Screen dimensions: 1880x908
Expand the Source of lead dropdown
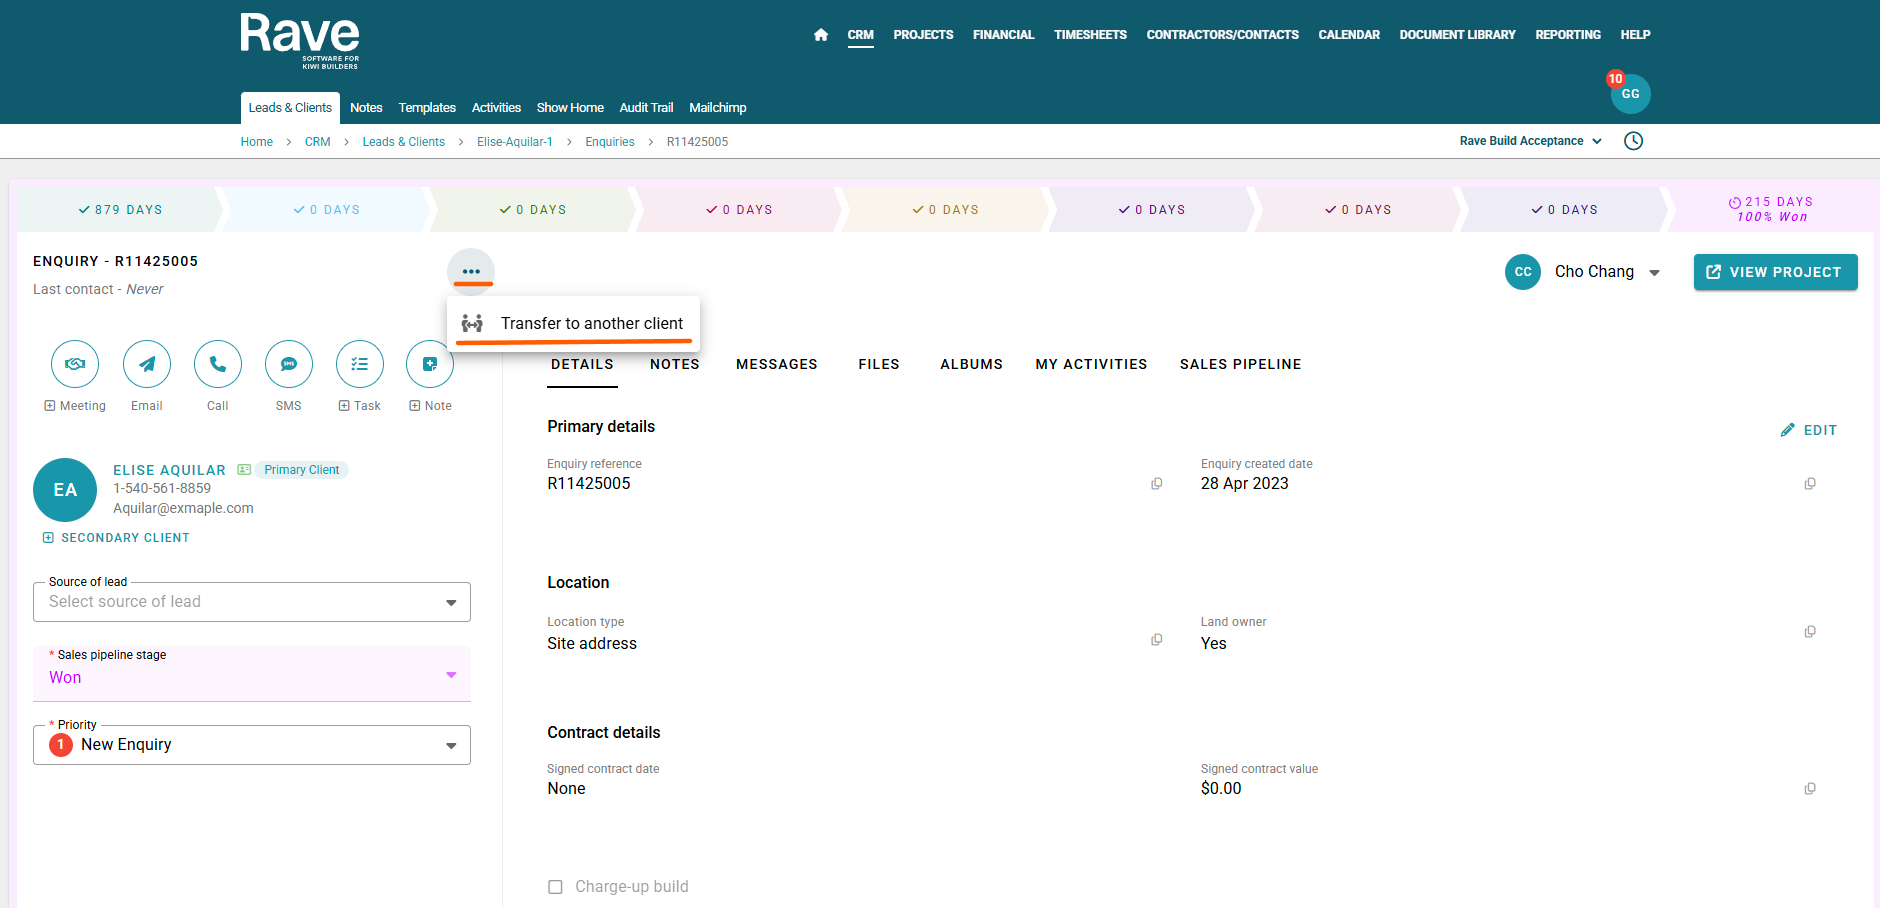tap(252, 602)
